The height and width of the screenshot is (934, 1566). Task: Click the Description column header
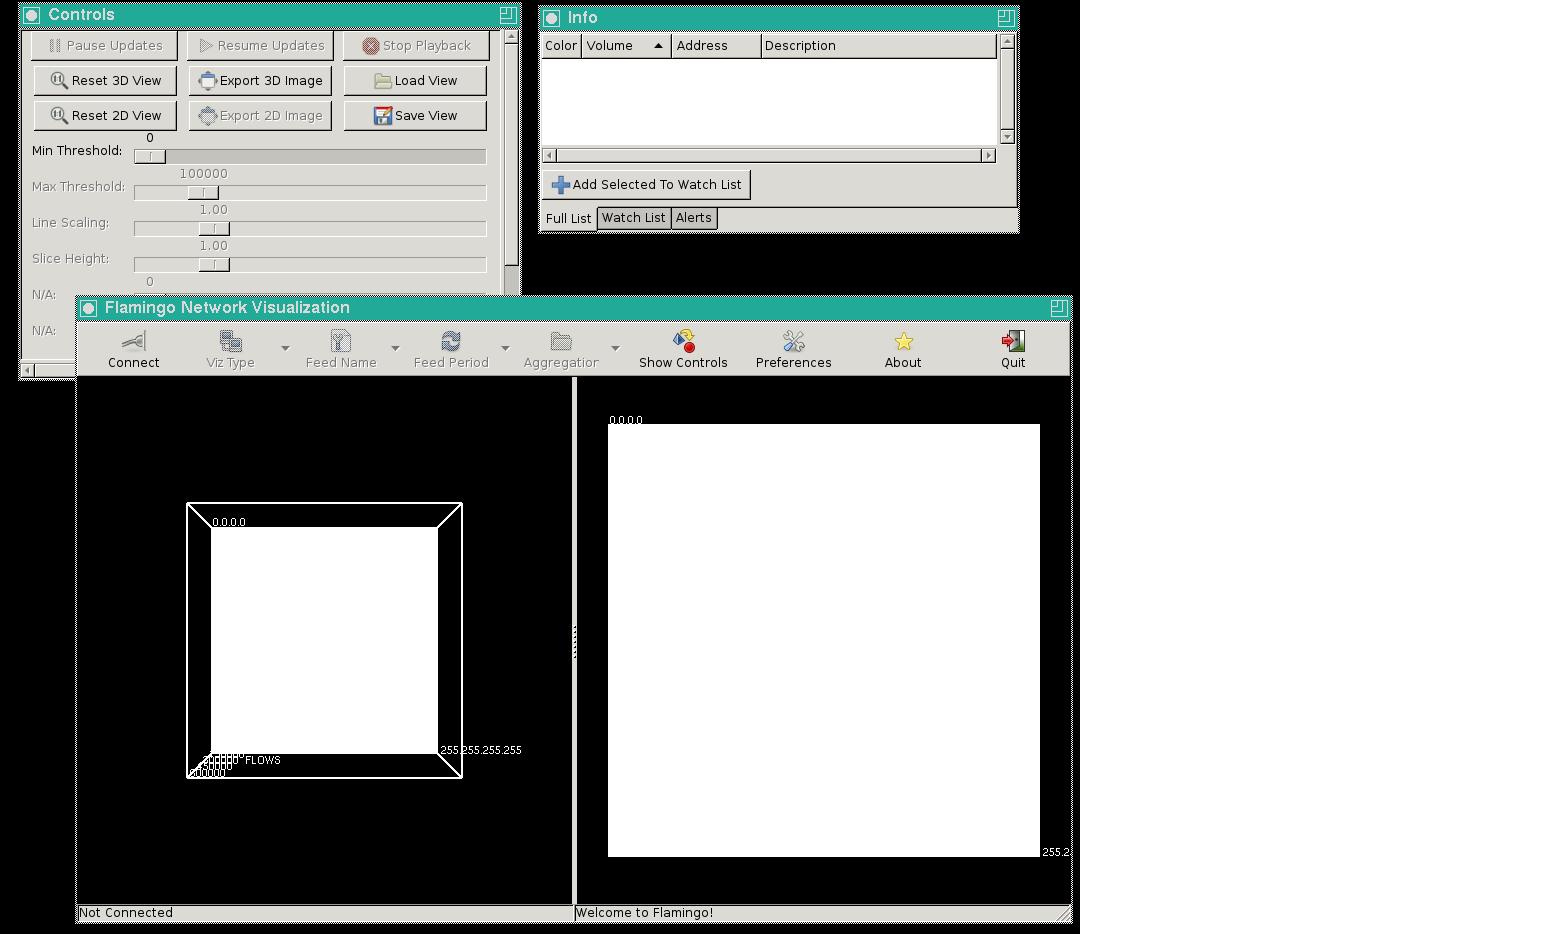coord(879,46)
